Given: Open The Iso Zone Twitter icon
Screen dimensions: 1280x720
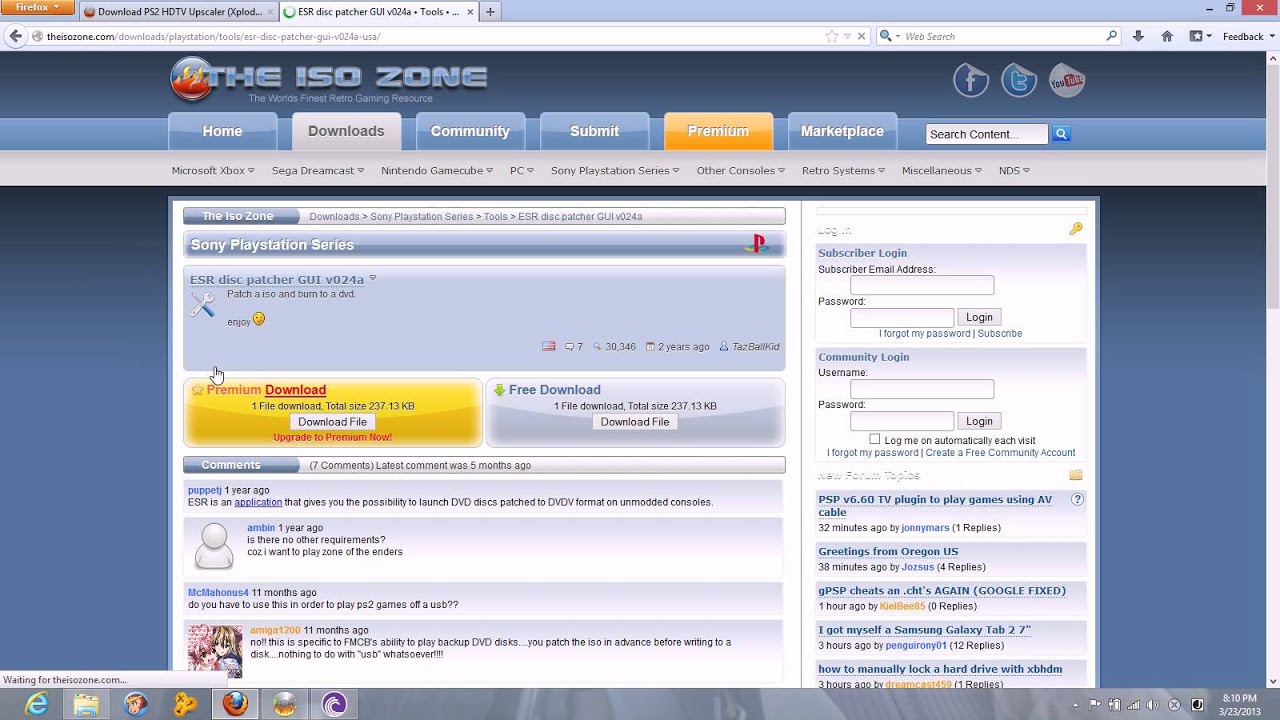Looking at the screenshot, I should pos(1019,81).
